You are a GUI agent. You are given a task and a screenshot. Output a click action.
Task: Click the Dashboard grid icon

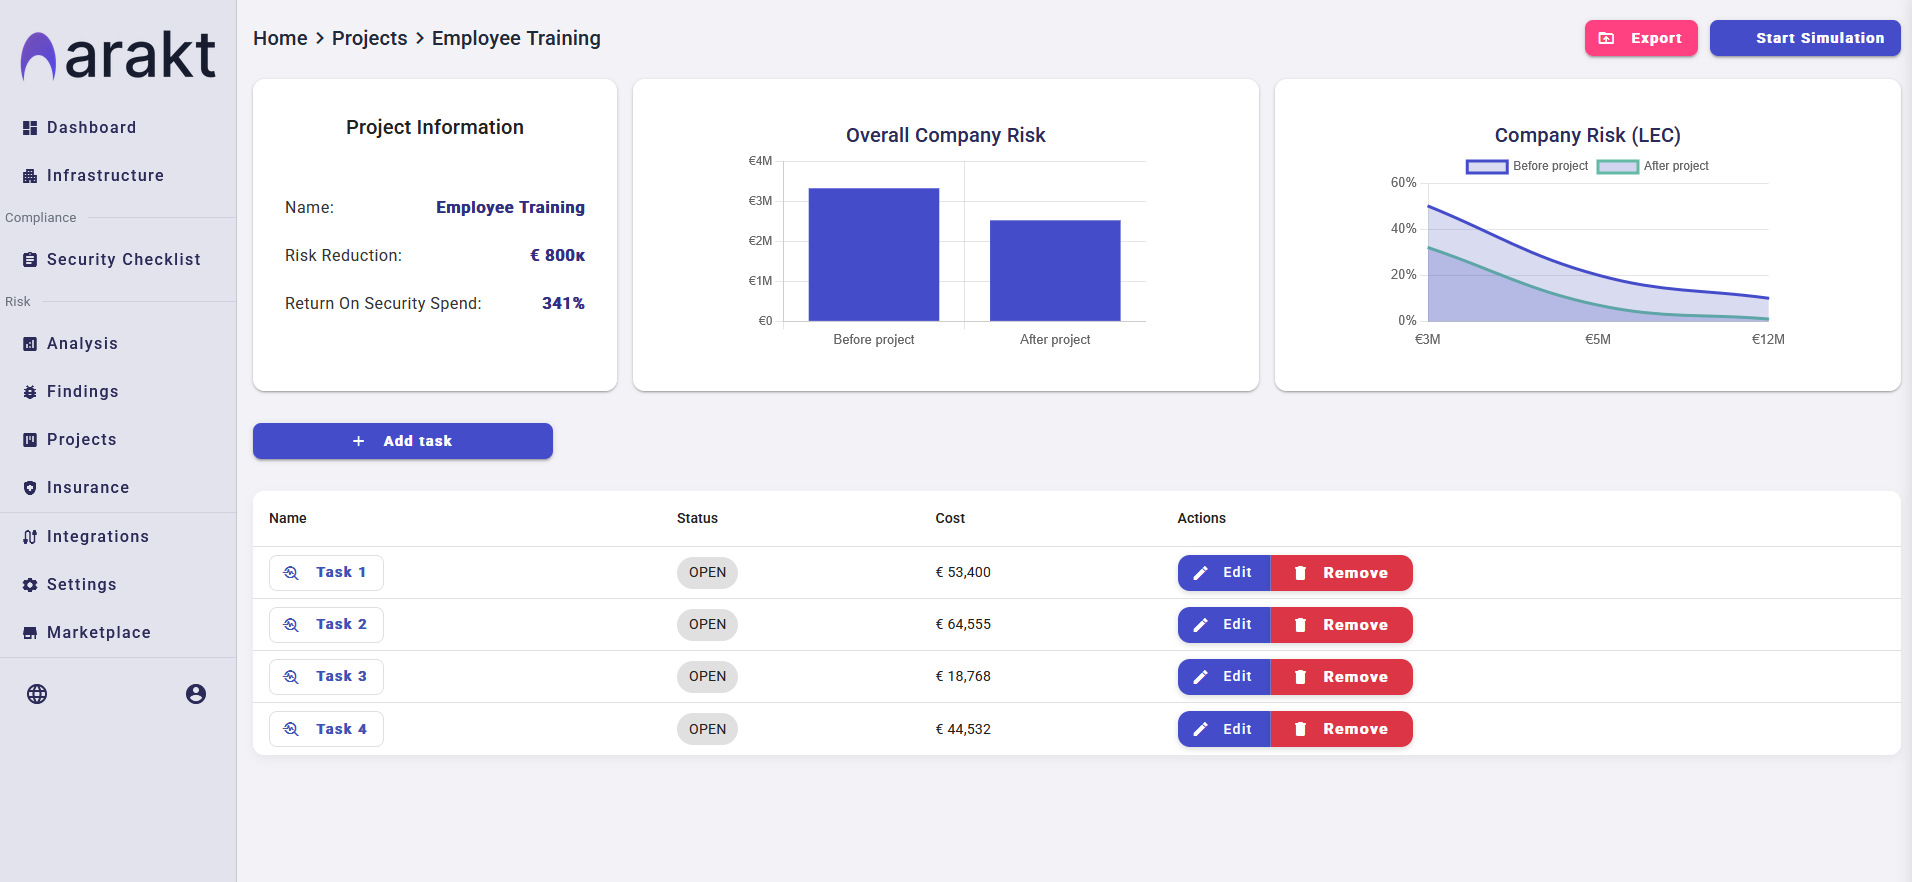[30, 128]
